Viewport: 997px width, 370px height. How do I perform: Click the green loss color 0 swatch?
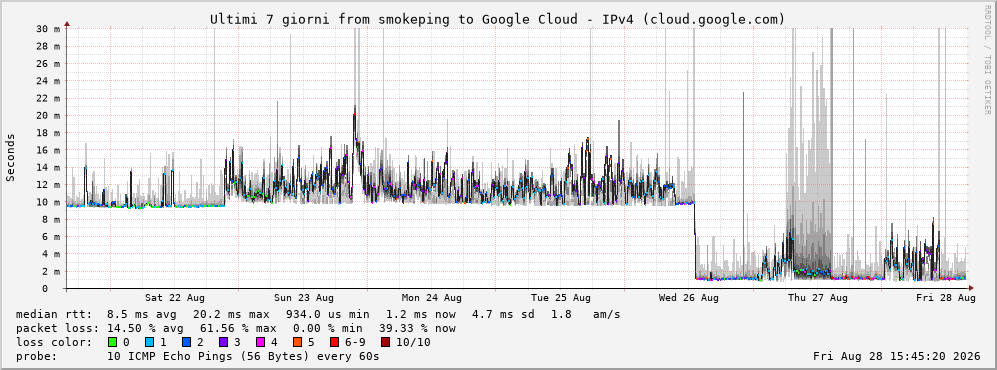[113, 342]
